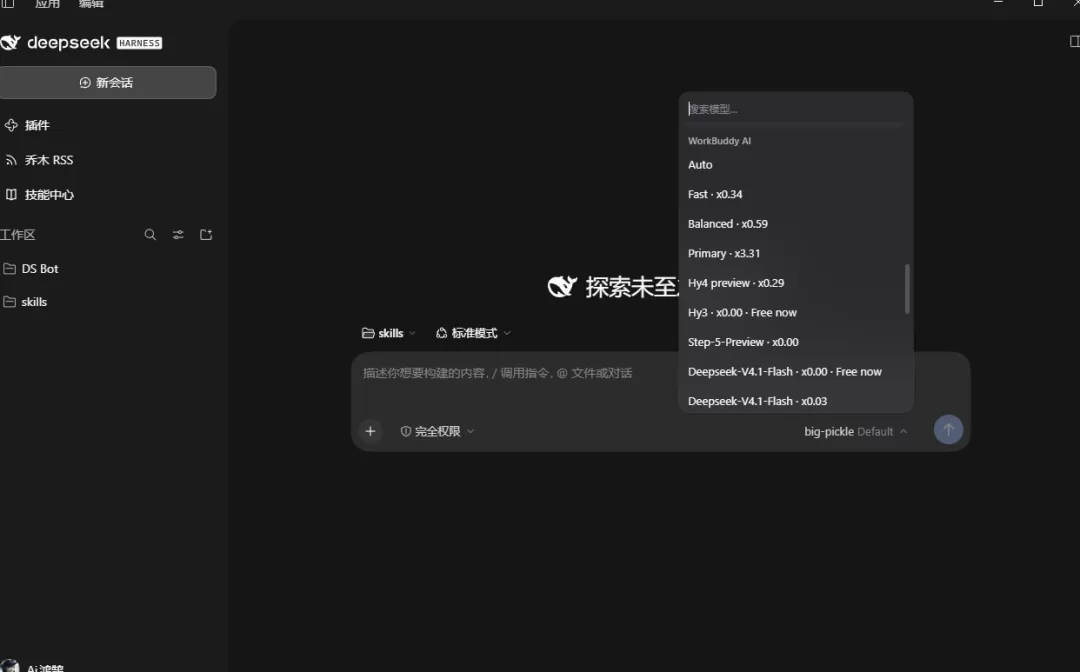Choose the Primary x3.31 model

point(796,253)
